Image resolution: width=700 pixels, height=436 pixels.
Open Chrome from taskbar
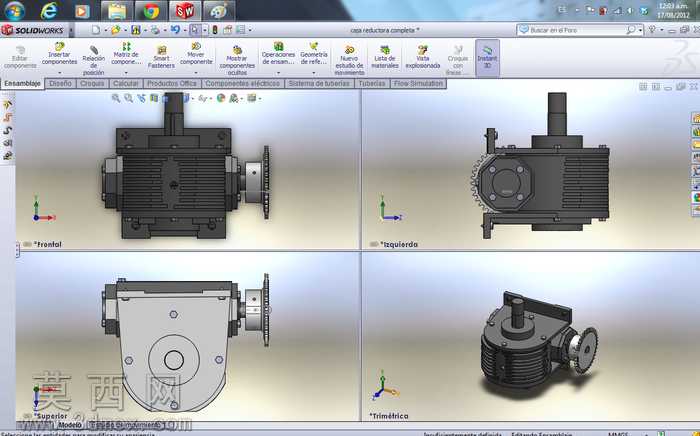point(151,11)
